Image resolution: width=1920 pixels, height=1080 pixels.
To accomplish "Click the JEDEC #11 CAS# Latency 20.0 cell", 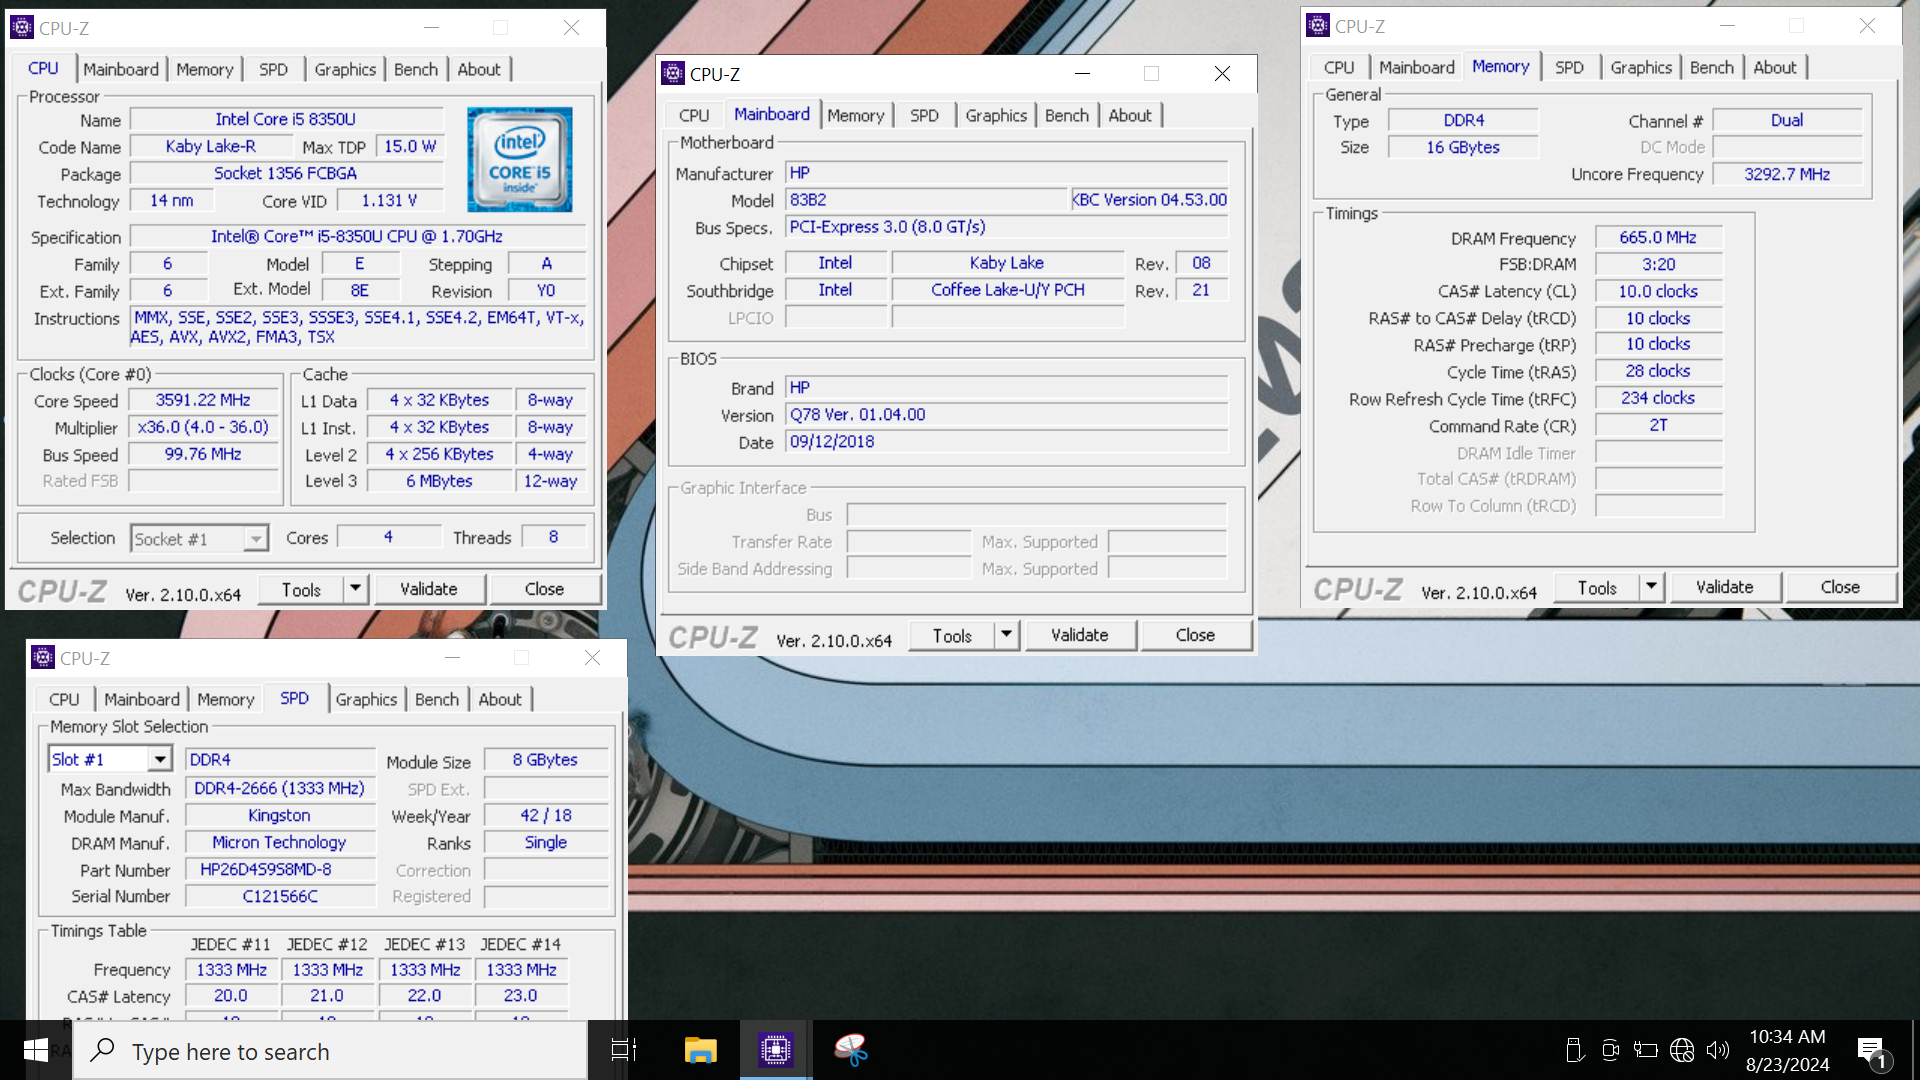I will point(231,996).
